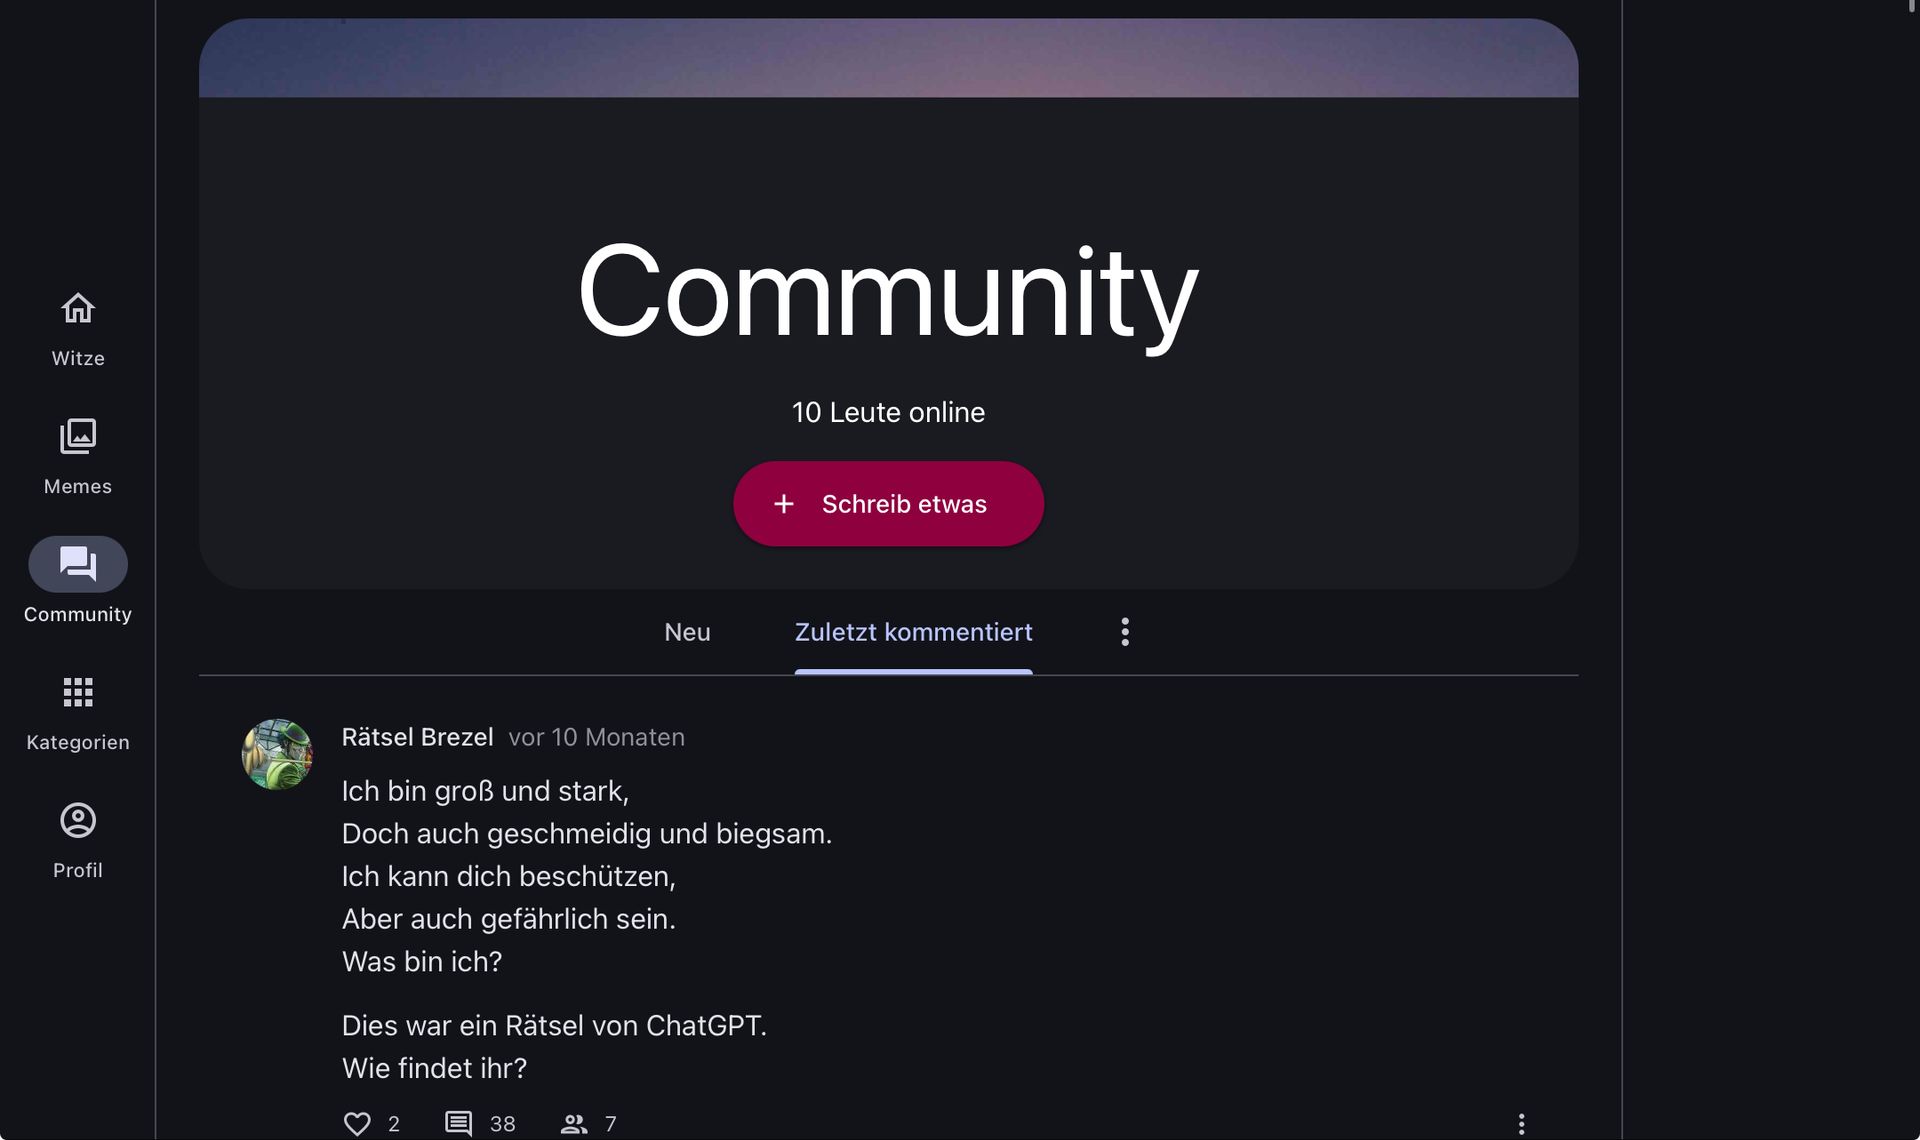Open the Kategorien grid icon
1920x1140 pixels.
[x=78, y=692]
